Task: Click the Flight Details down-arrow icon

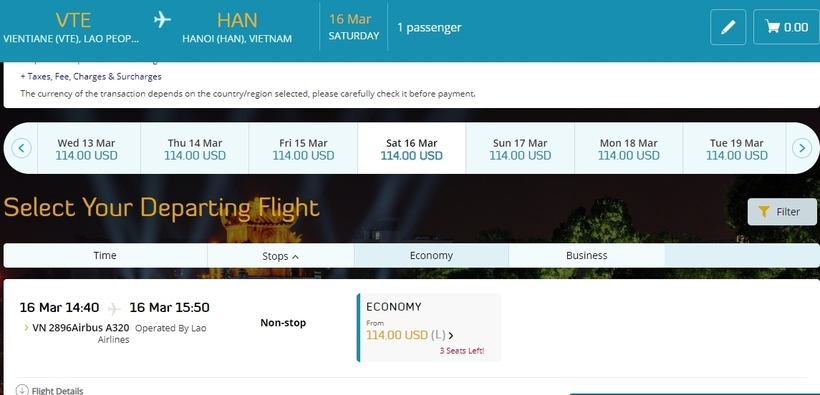Action: click(x=22, y=390)
